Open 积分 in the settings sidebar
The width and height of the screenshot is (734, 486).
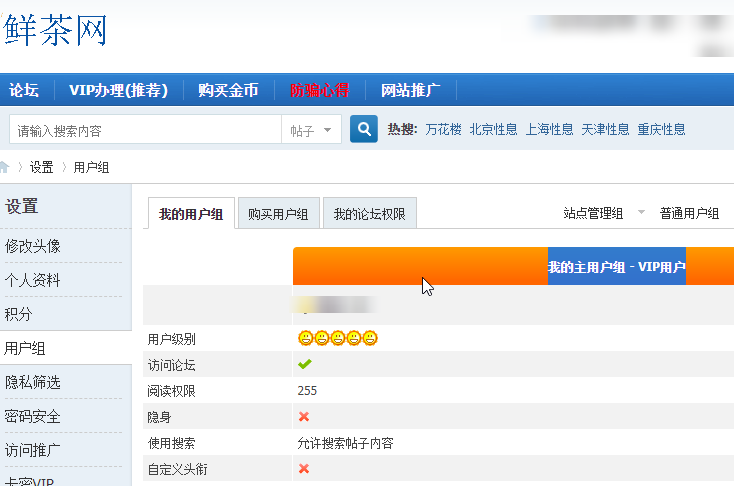coord(18,314)
